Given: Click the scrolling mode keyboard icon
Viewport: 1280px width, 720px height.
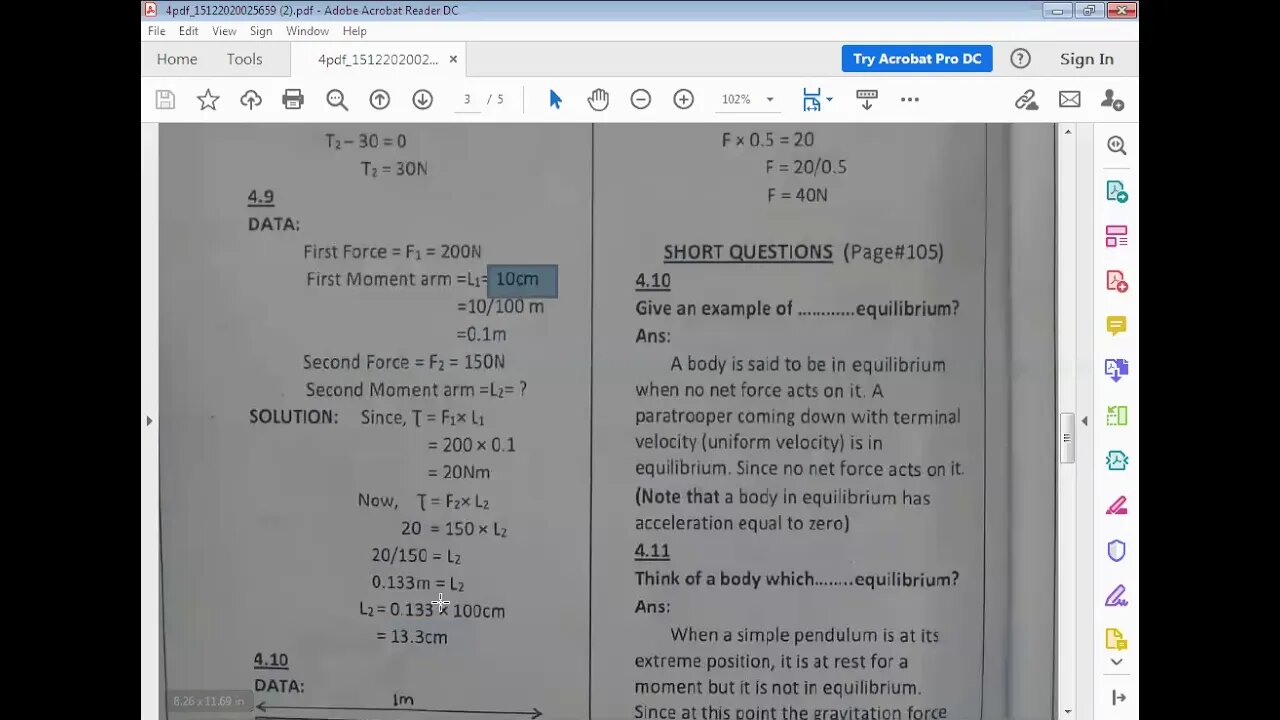Looking at the screenshot, I should point(867,99).
